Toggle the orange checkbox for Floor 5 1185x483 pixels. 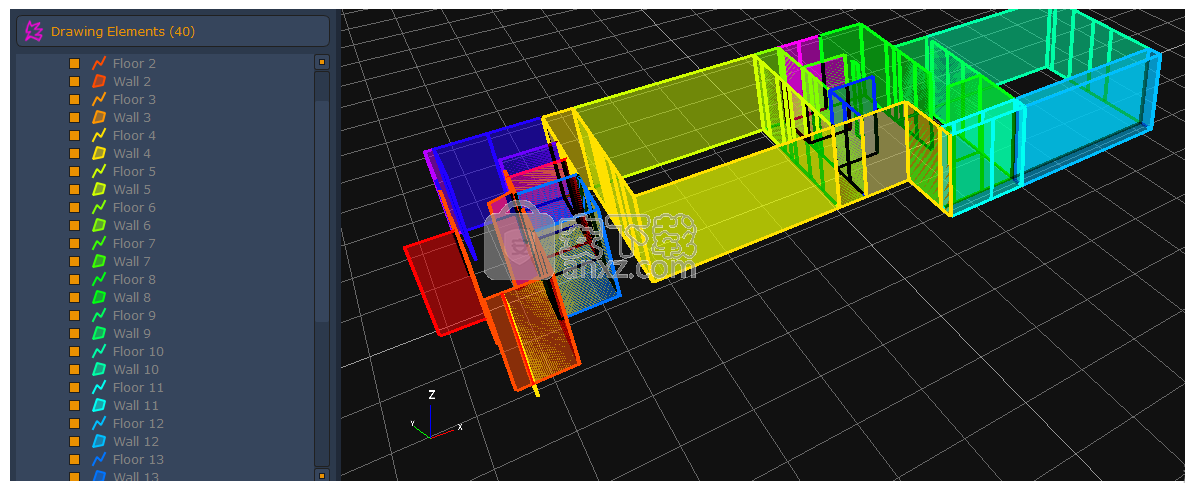coord(74,172)
